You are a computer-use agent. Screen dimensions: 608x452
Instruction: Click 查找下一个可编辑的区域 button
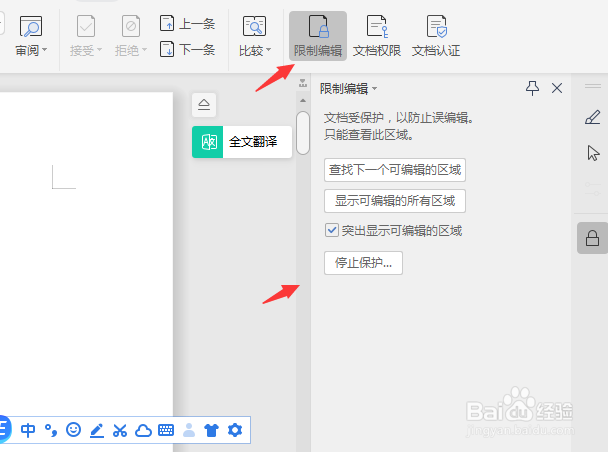point(395,170)
